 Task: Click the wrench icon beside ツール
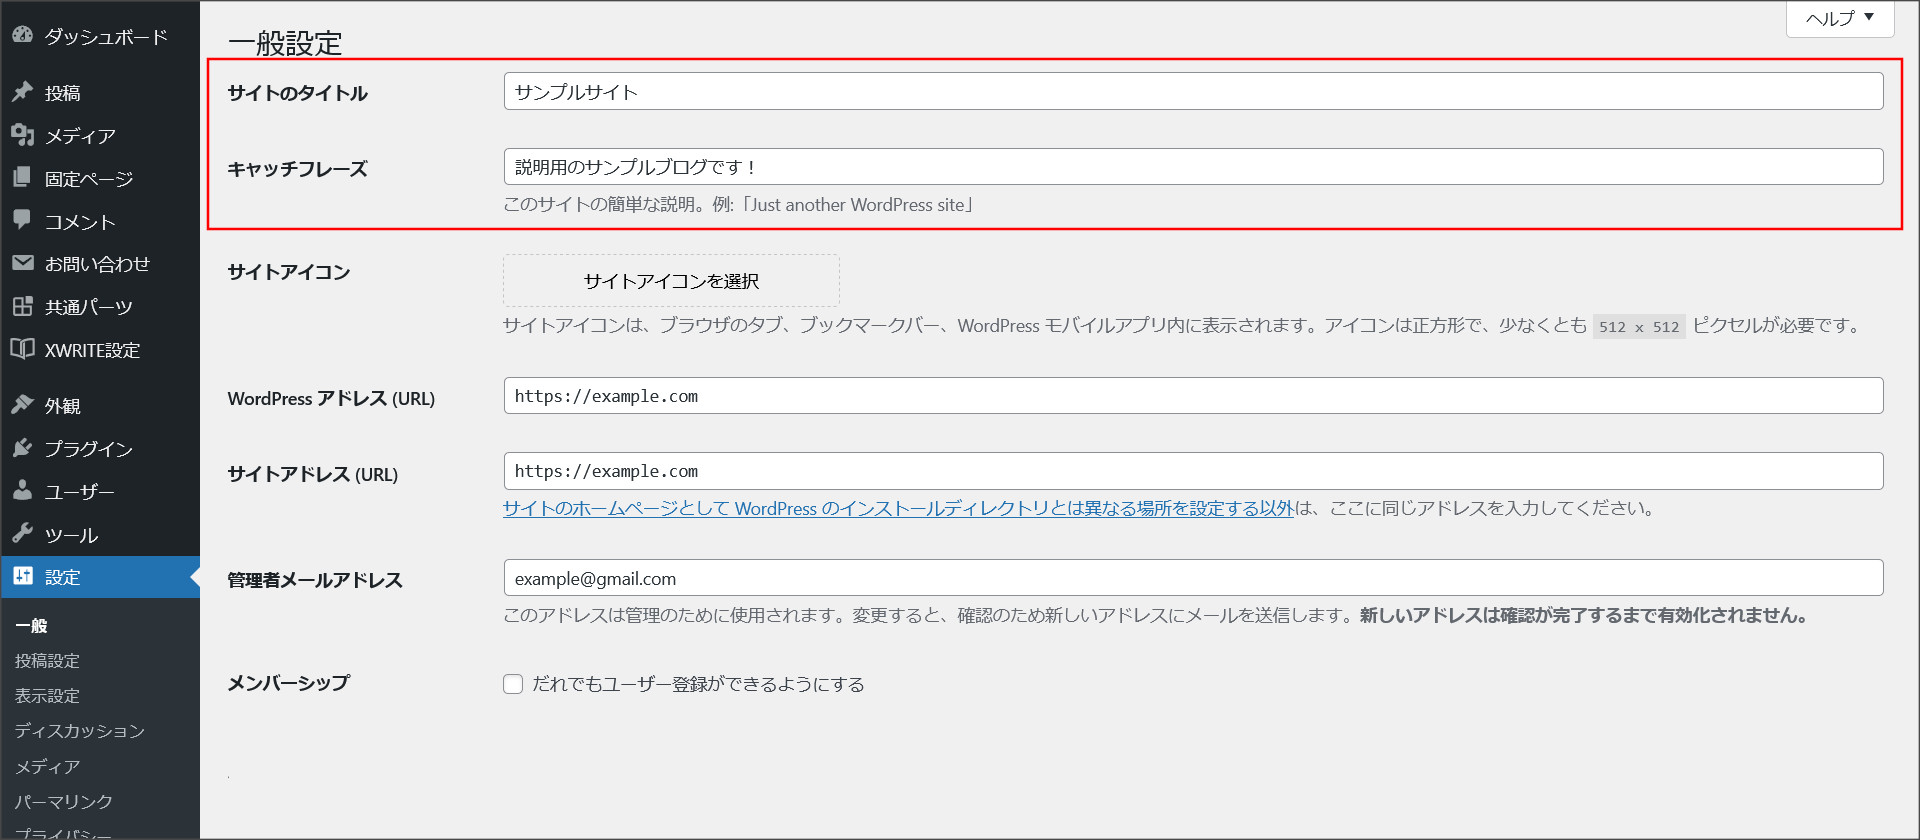[22, 534]
